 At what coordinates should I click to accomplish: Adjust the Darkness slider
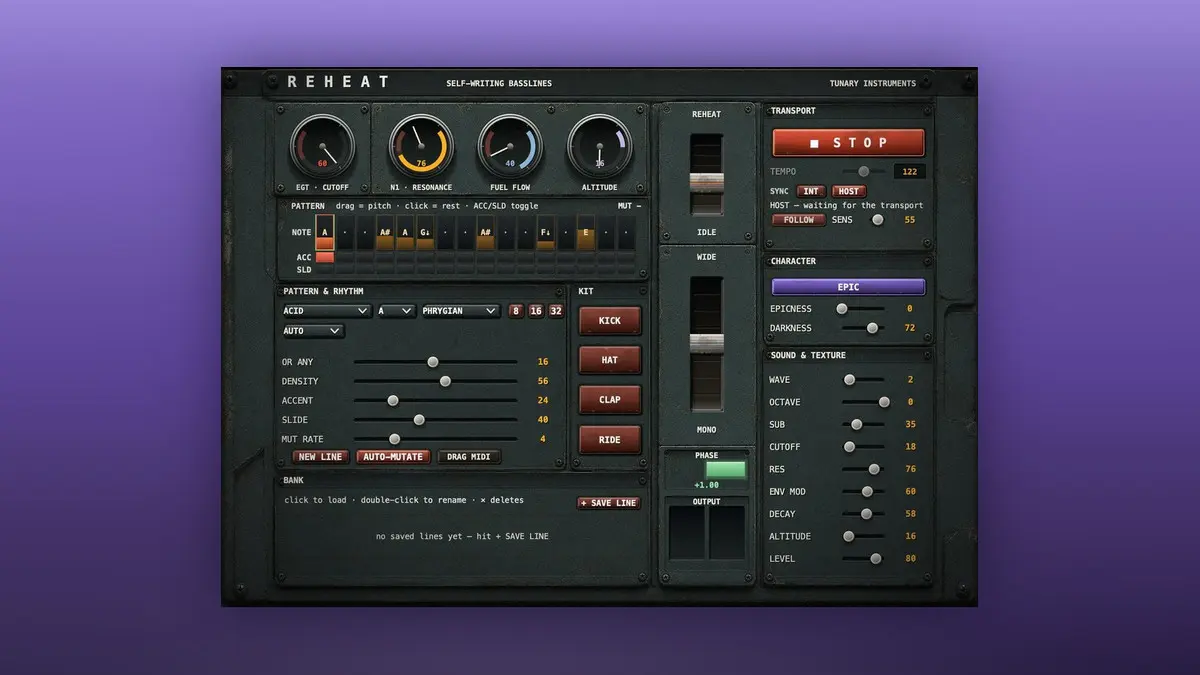click(864, 328)
